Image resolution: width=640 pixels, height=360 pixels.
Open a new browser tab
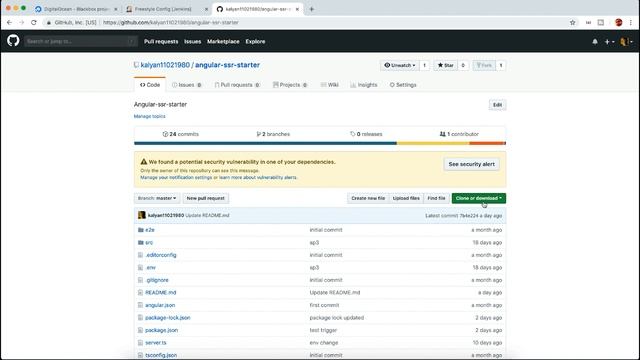[x=311, y=9]
